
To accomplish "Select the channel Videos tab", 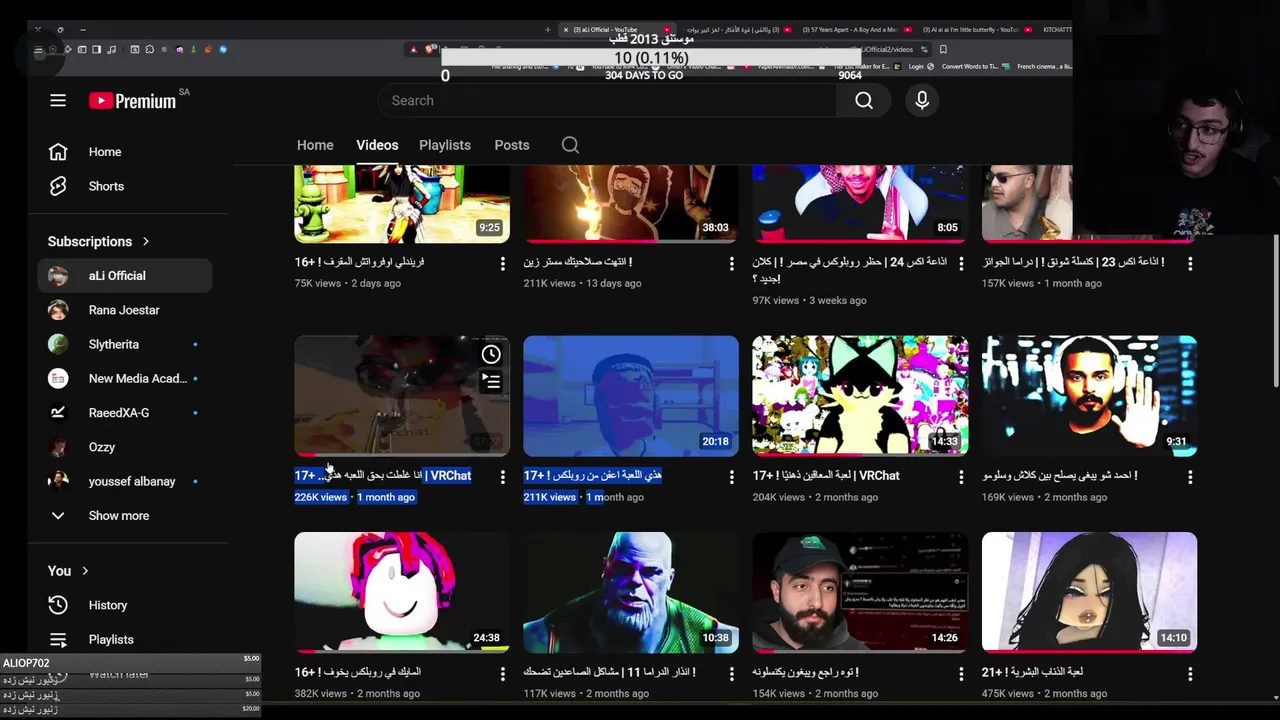I will tap(377, 145).
